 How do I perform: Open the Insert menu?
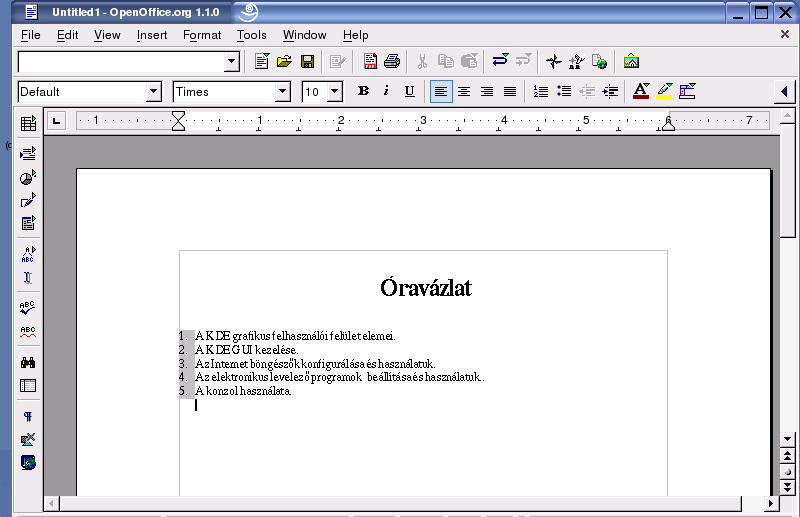pyautogui.click(x=152, y=35)
